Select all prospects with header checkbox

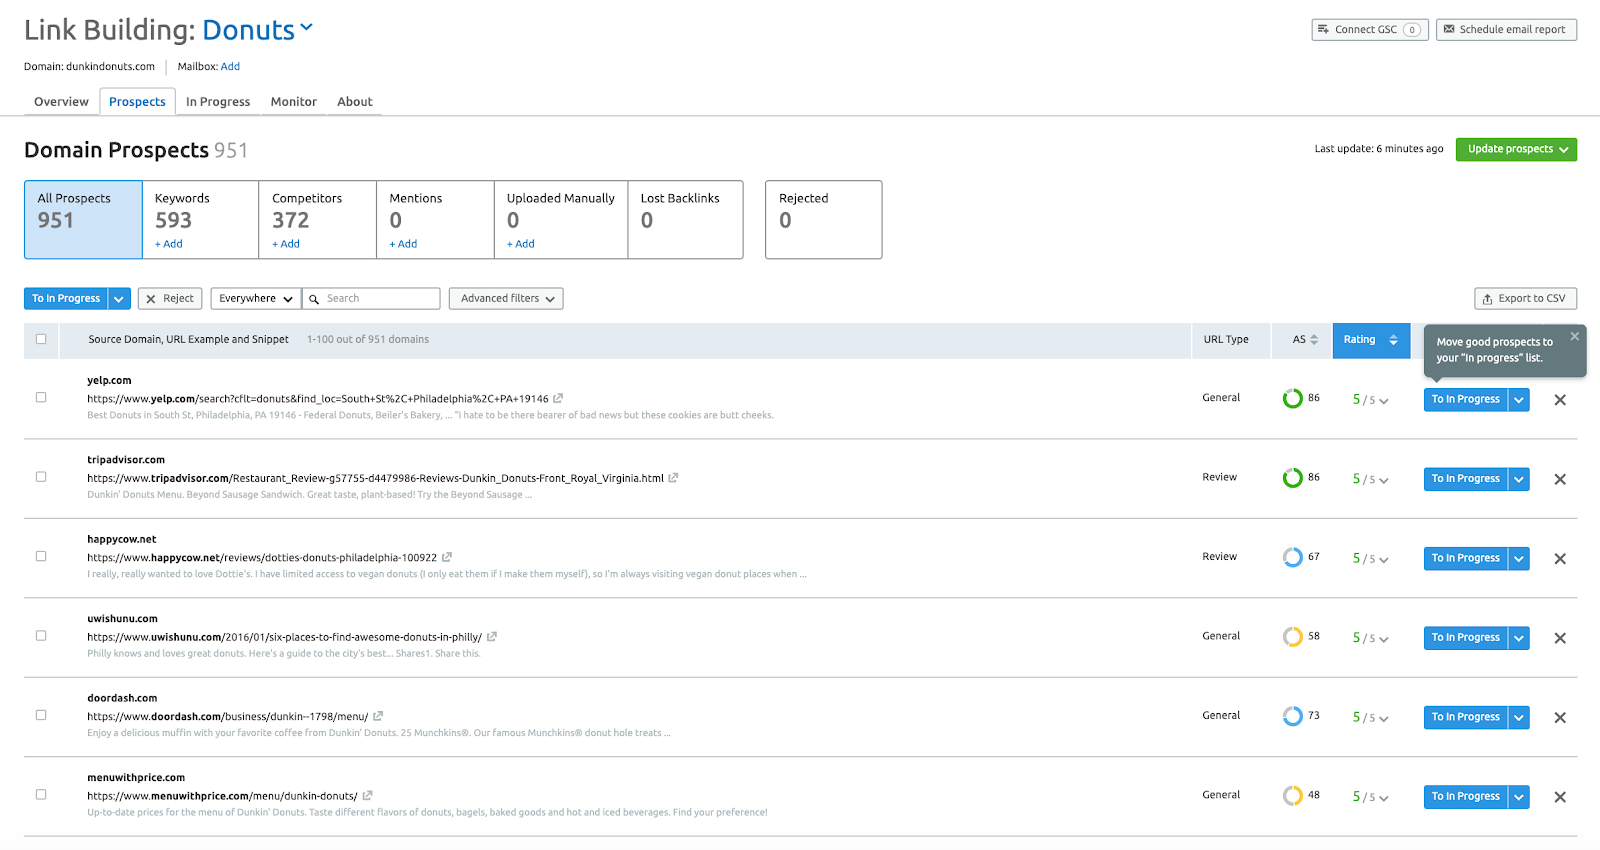pyautogui.click(x=41, y=339)
